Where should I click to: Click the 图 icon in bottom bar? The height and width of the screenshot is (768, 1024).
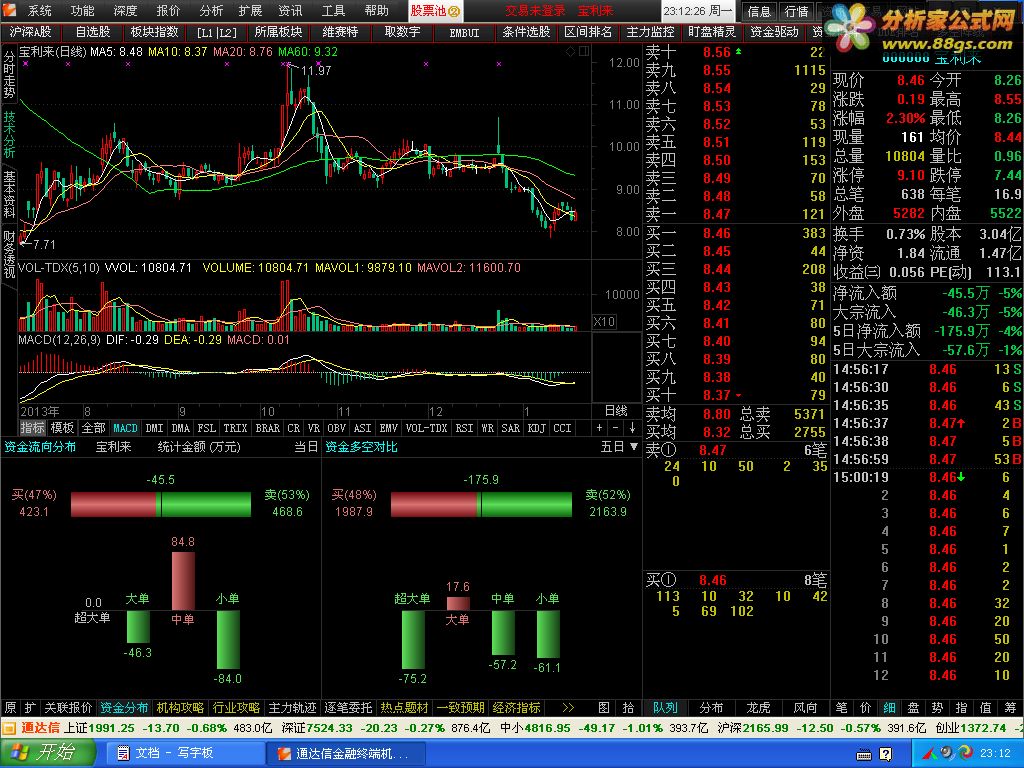[x=604, y=707]
